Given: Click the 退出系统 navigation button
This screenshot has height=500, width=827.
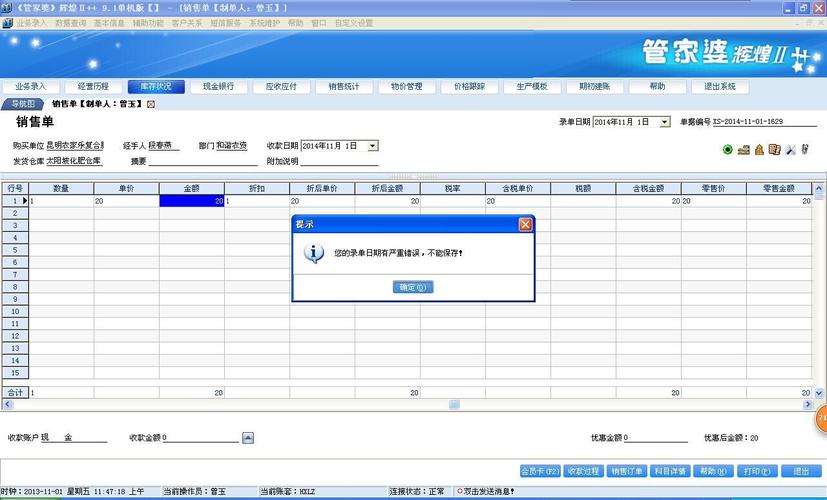Looking at the screenshot, I should [720, 86].
